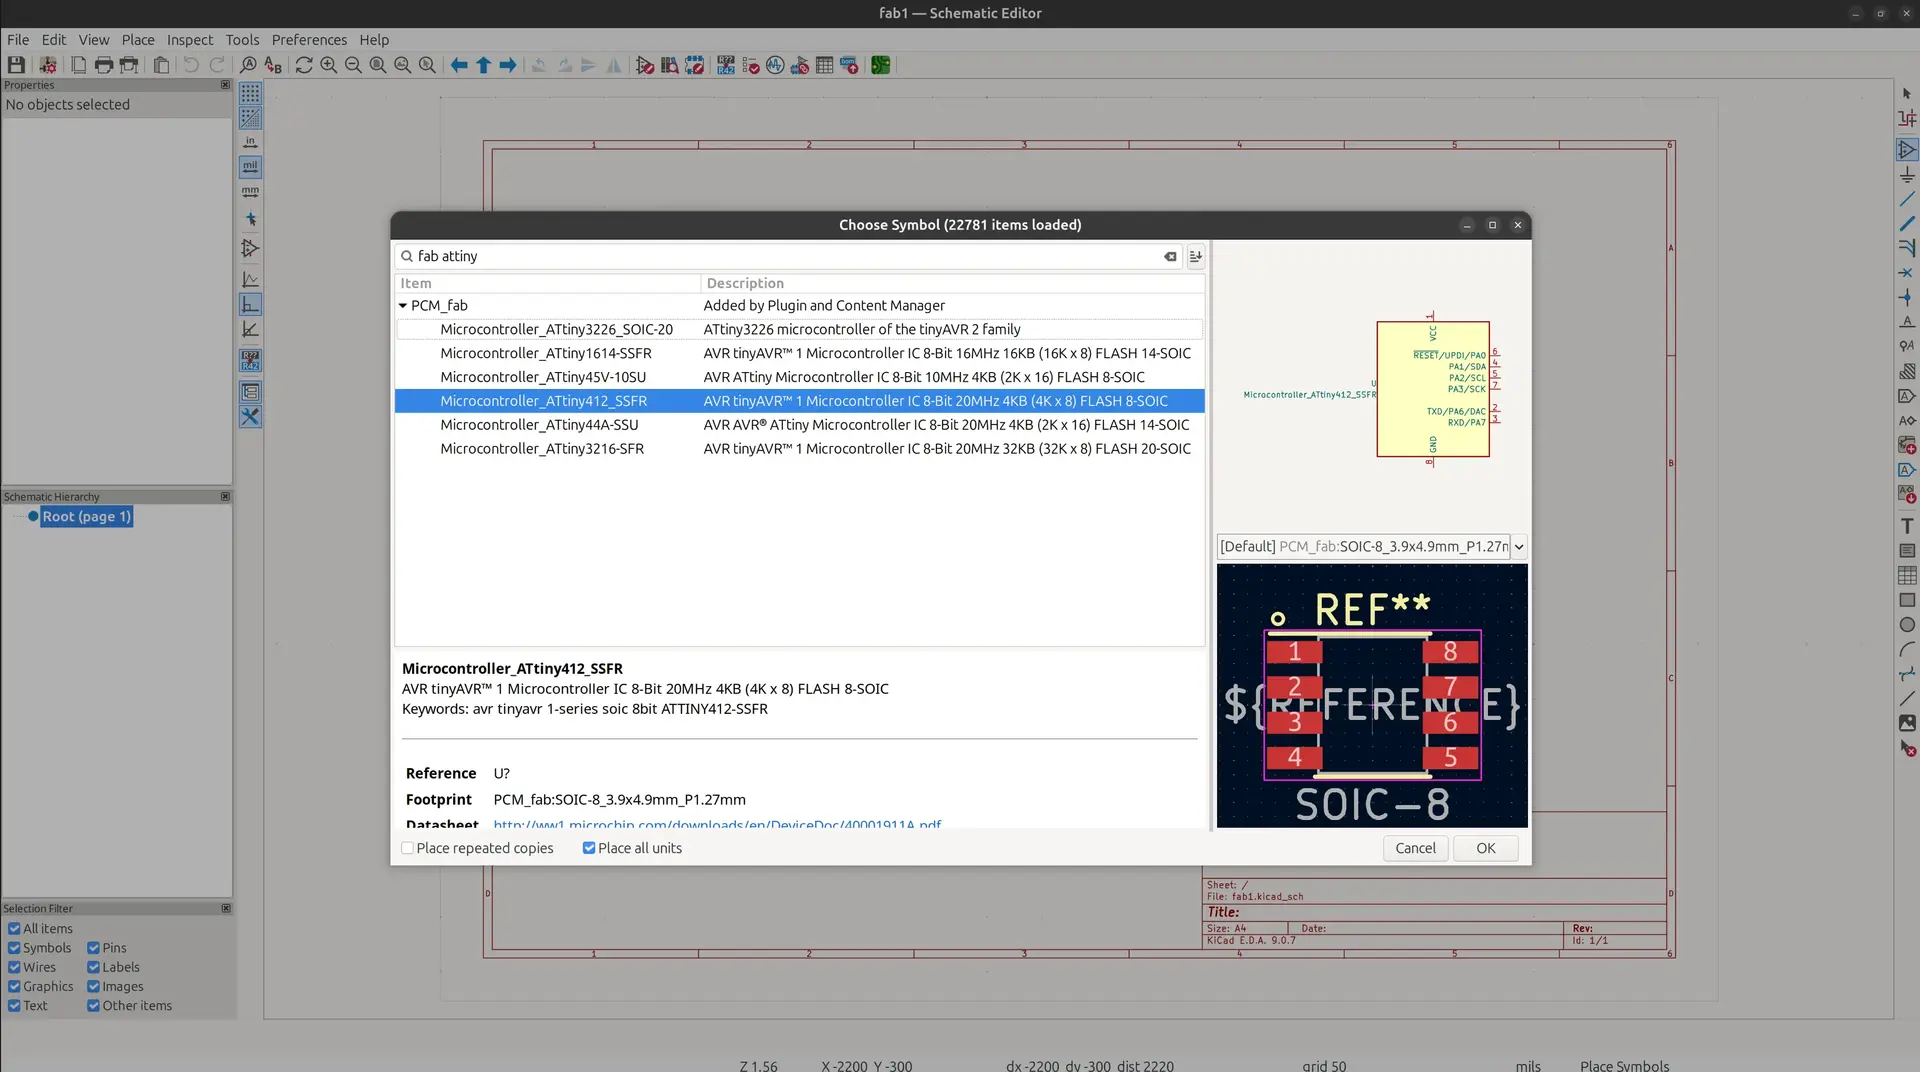The width and height of the screenshot is (1920, 1072).
Task: Open the Tools menu
Action: (242, 40)
